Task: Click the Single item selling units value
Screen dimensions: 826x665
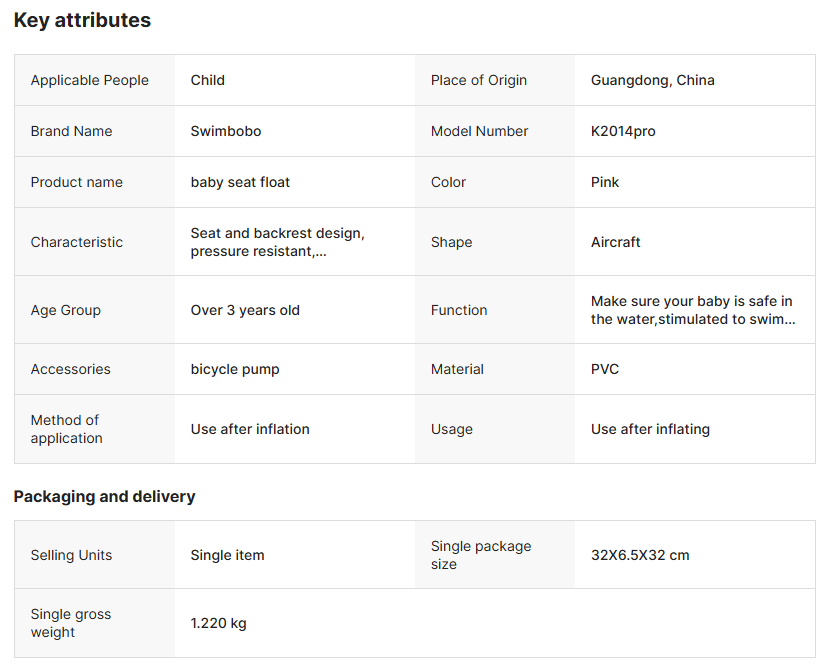Action: pyautogui.click(x=227, y=555)
